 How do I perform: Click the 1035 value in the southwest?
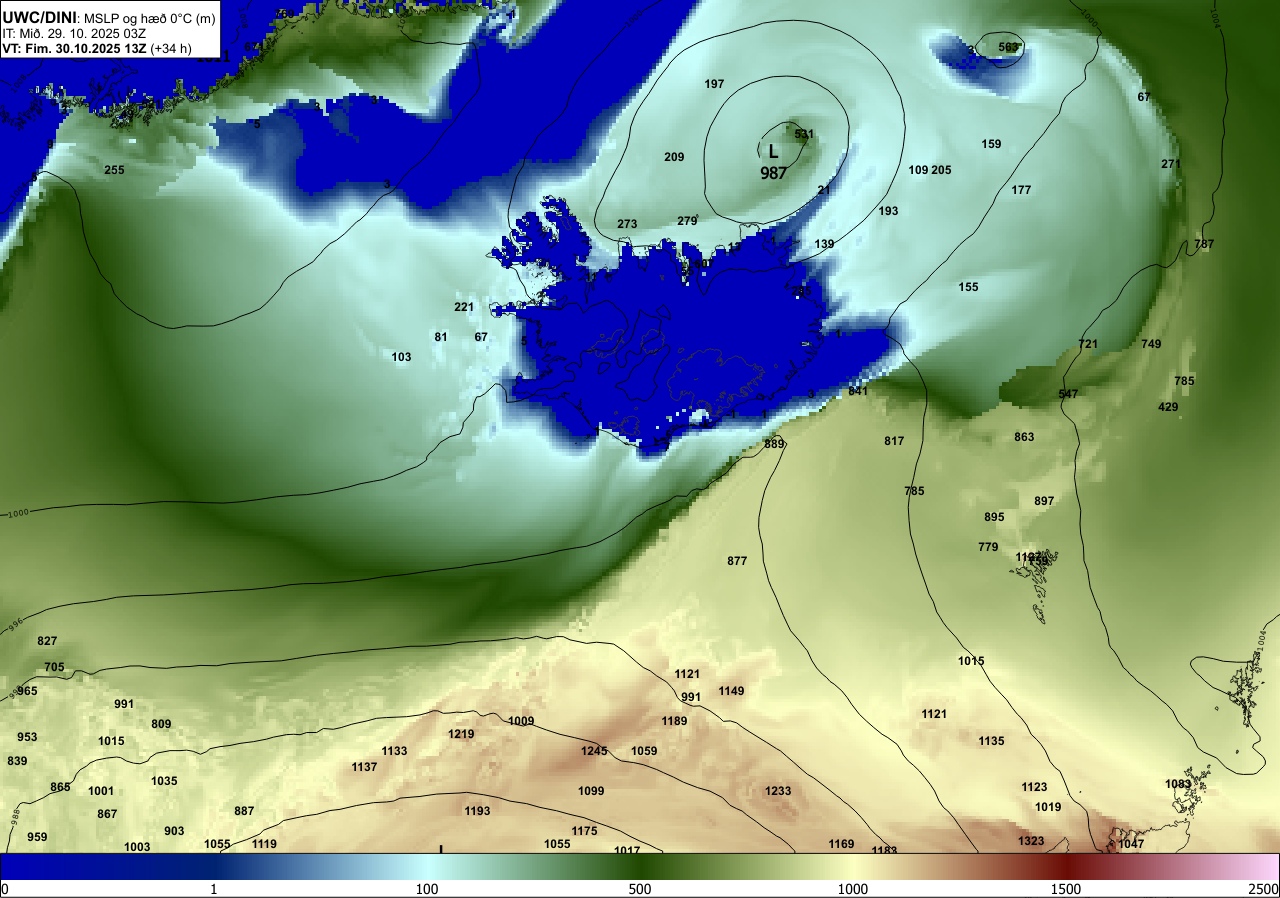pos(164,781)
